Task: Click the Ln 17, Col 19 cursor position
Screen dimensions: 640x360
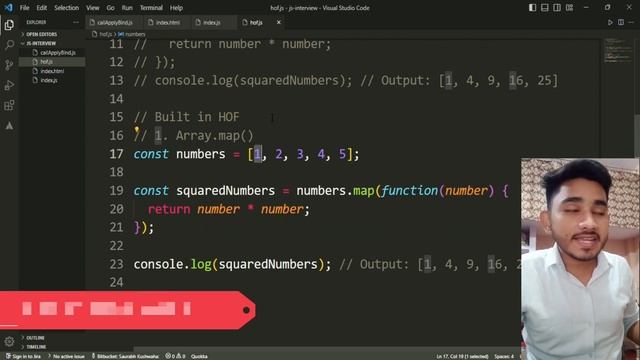Action: pyautogui.click(x=462, y=356)
